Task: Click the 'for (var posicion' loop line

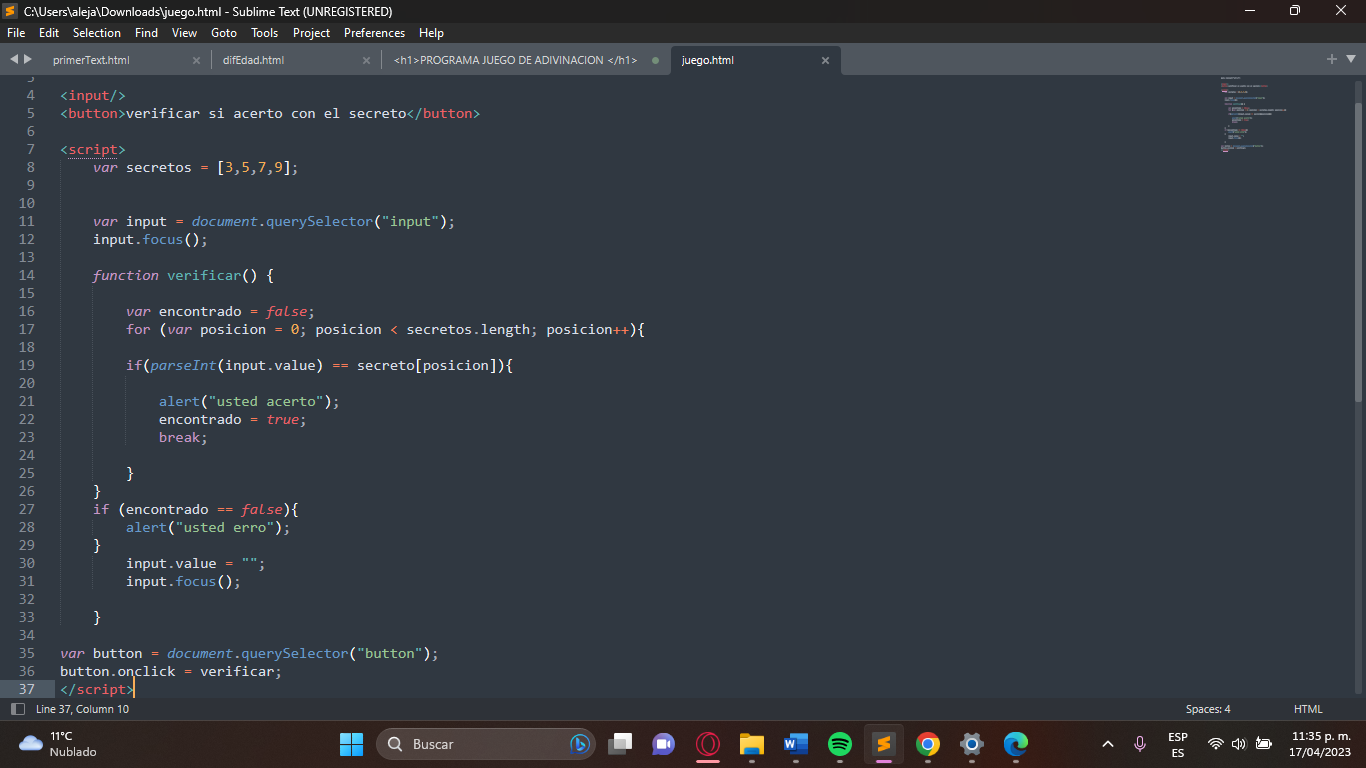Action: pyautogui.click(x=385, y=329)
